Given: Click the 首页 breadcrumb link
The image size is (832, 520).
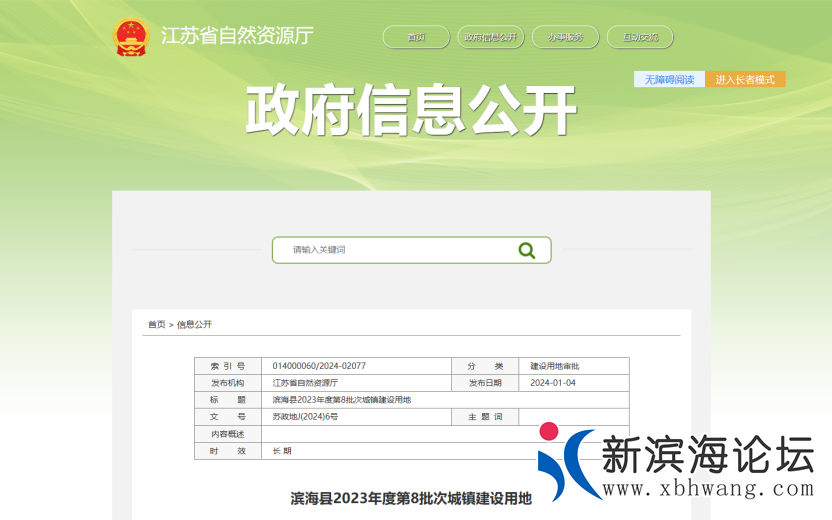Looking at the screenshot, I should [157, 324].
